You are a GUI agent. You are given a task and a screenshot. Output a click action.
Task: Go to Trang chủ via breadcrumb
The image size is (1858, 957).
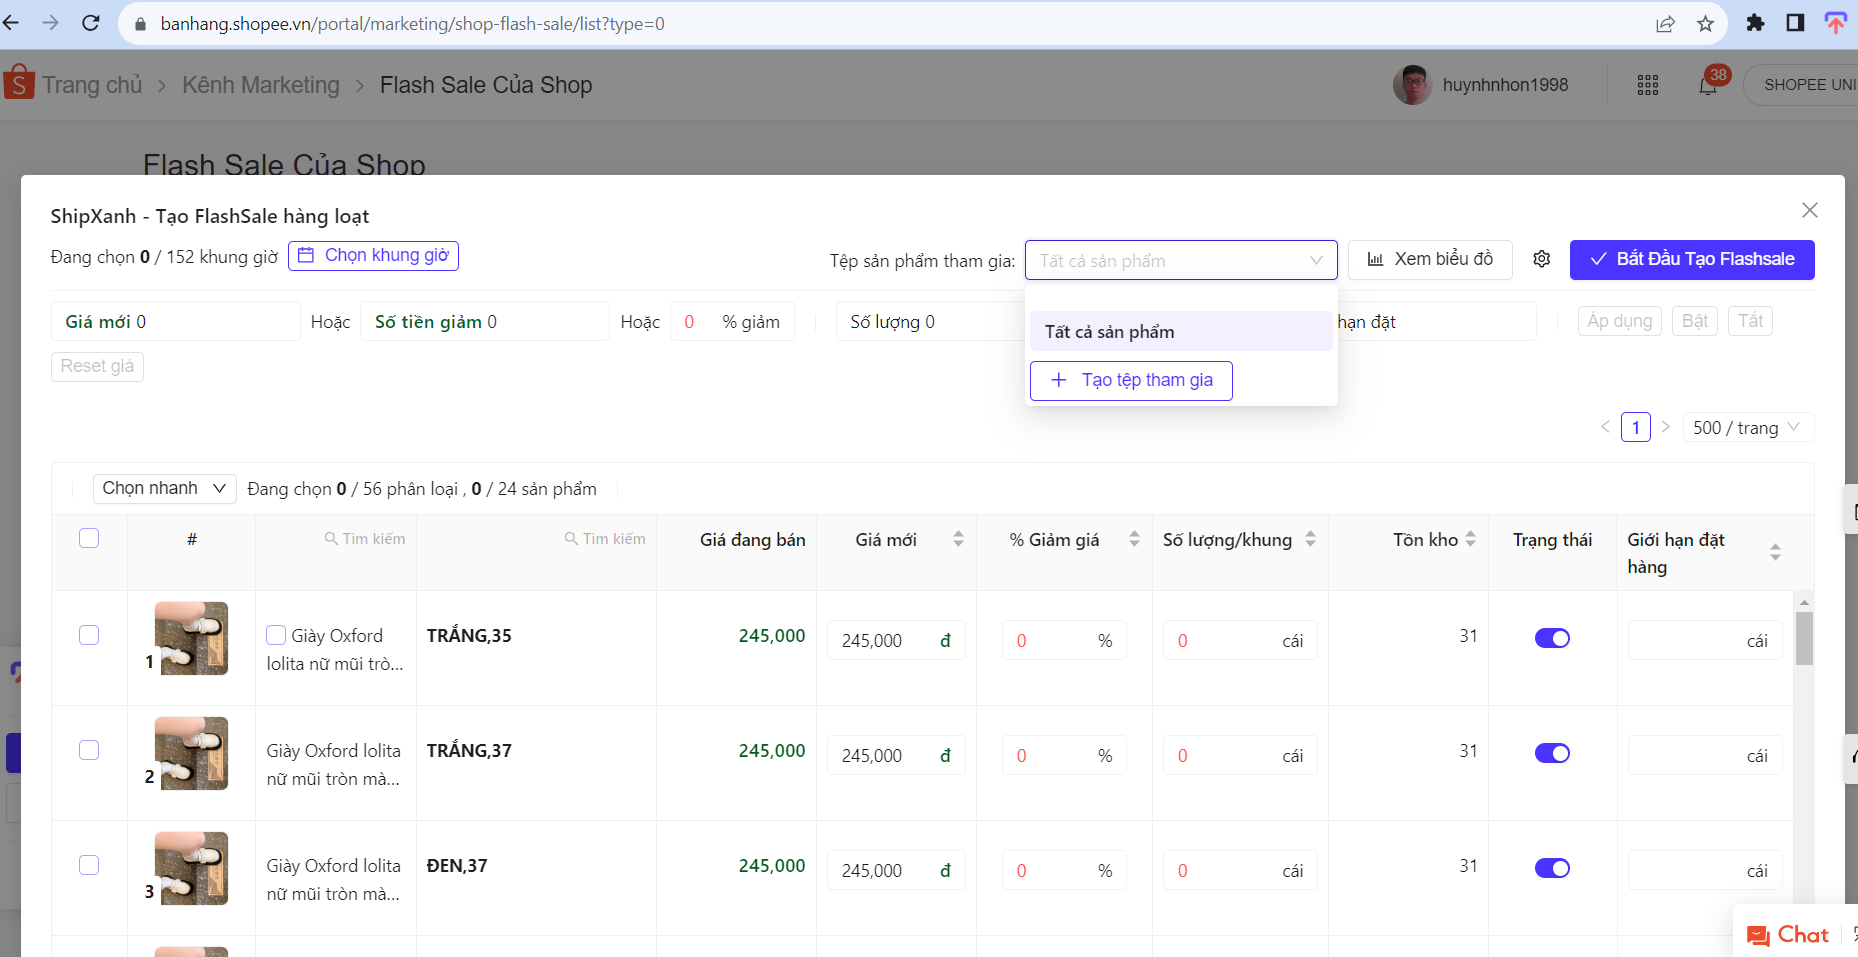click(x=92, y=84)
